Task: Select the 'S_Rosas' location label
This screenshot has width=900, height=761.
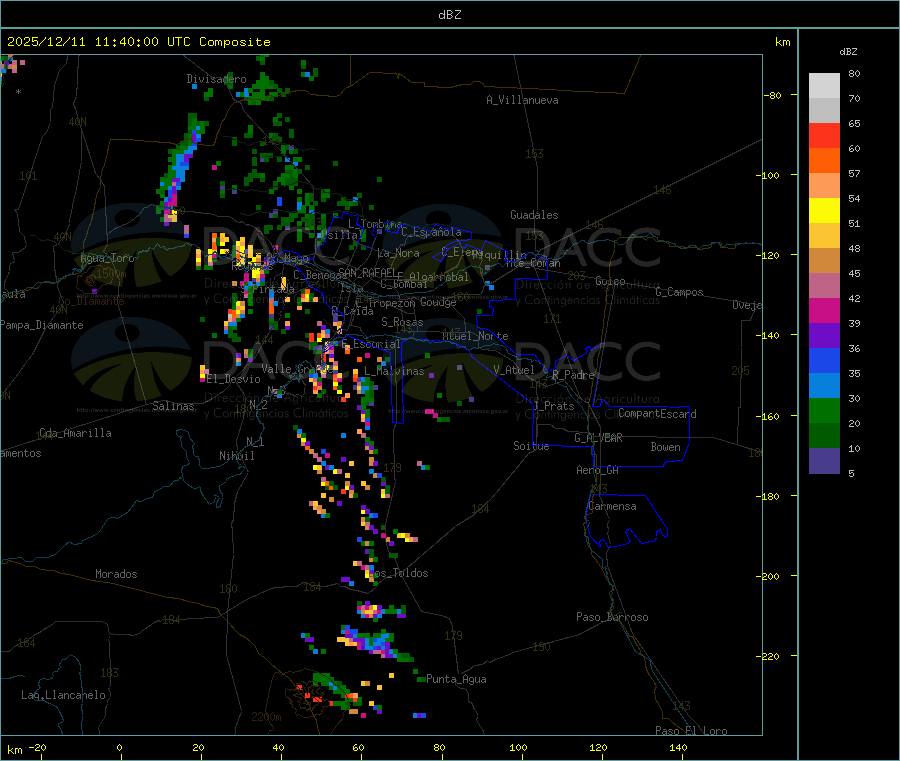Action: (x=402, y=322)
